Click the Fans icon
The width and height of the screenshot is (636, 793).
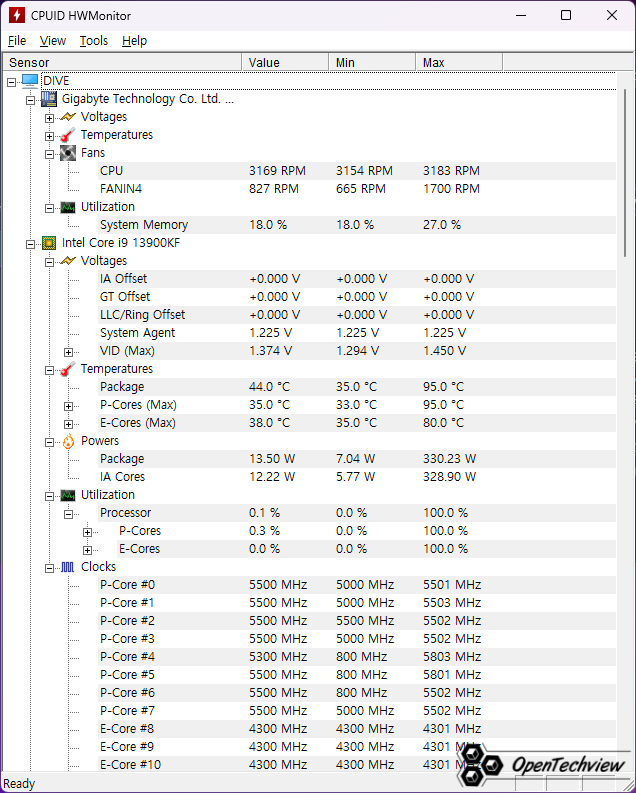pyautogui.click(x=68, y=153)
